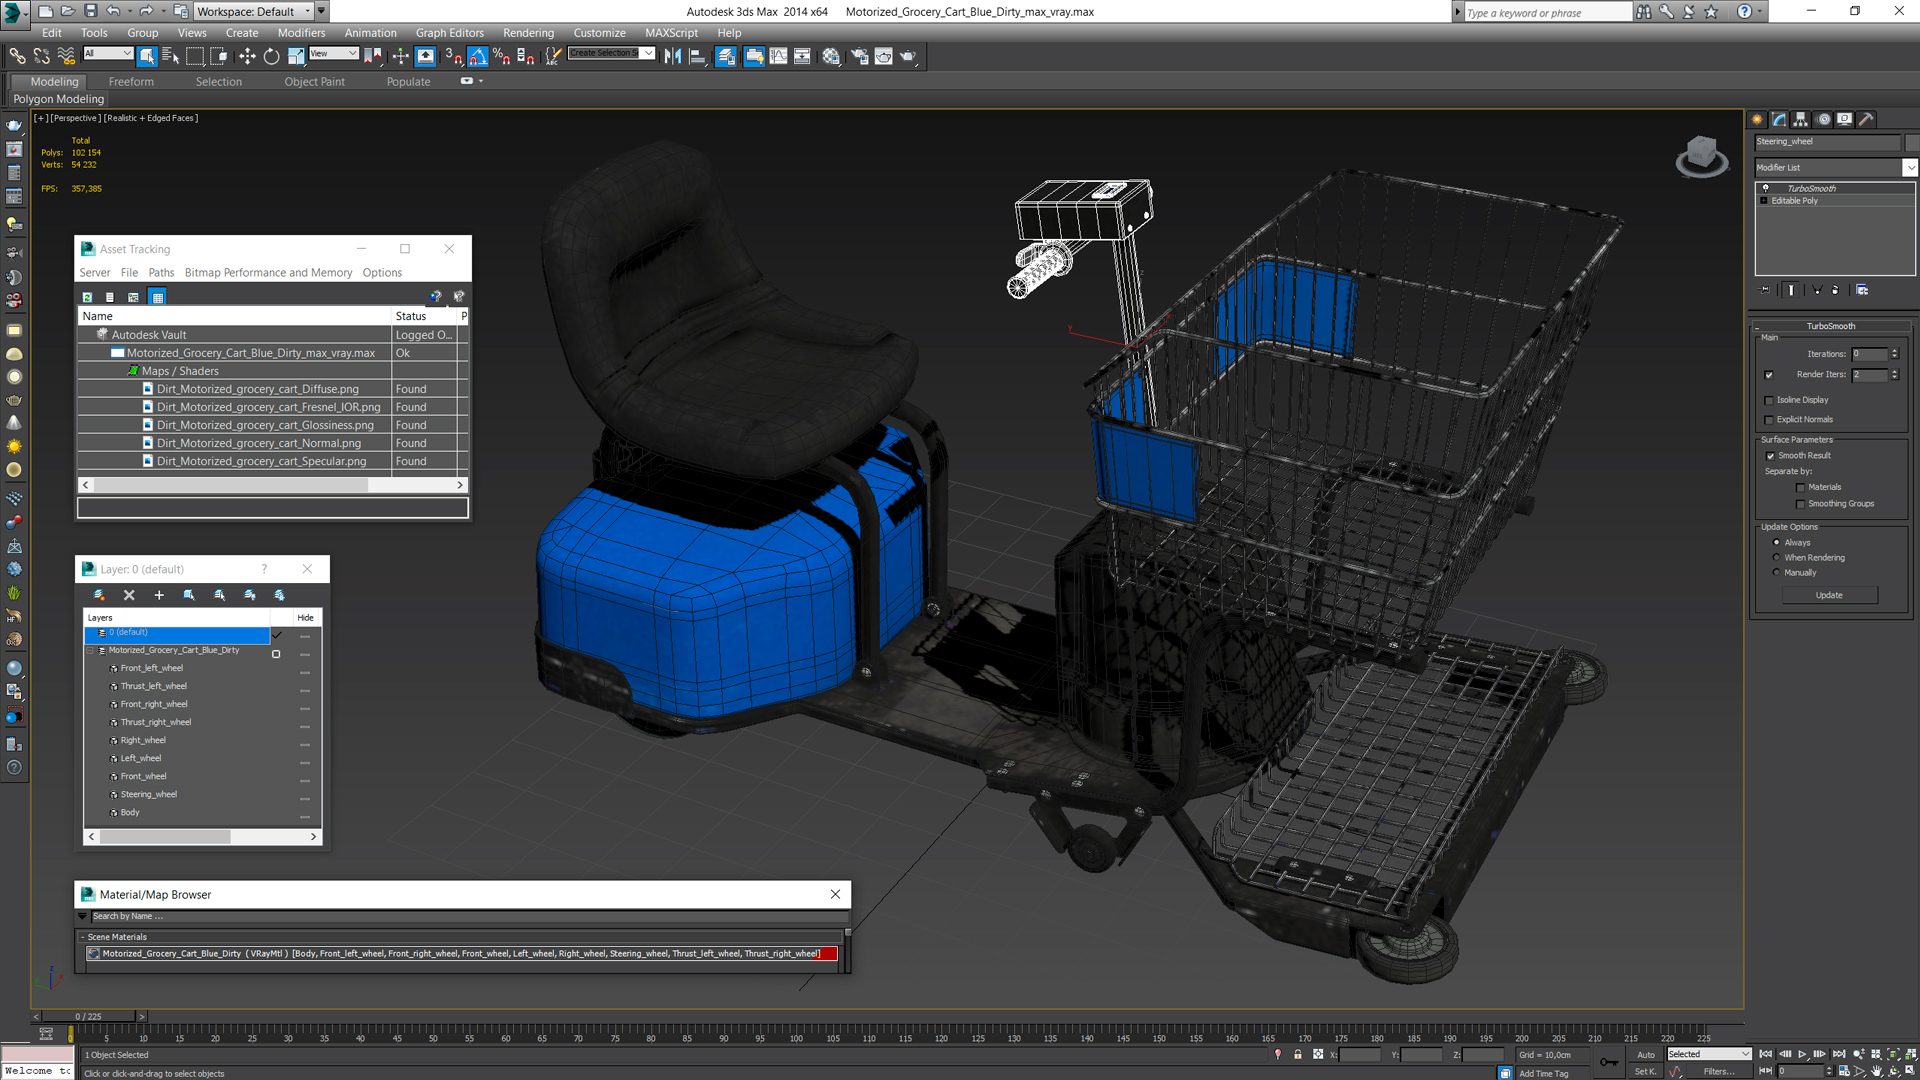
Task: Open the Hierarchy panel tab icon
Action: pos(1800,119)
